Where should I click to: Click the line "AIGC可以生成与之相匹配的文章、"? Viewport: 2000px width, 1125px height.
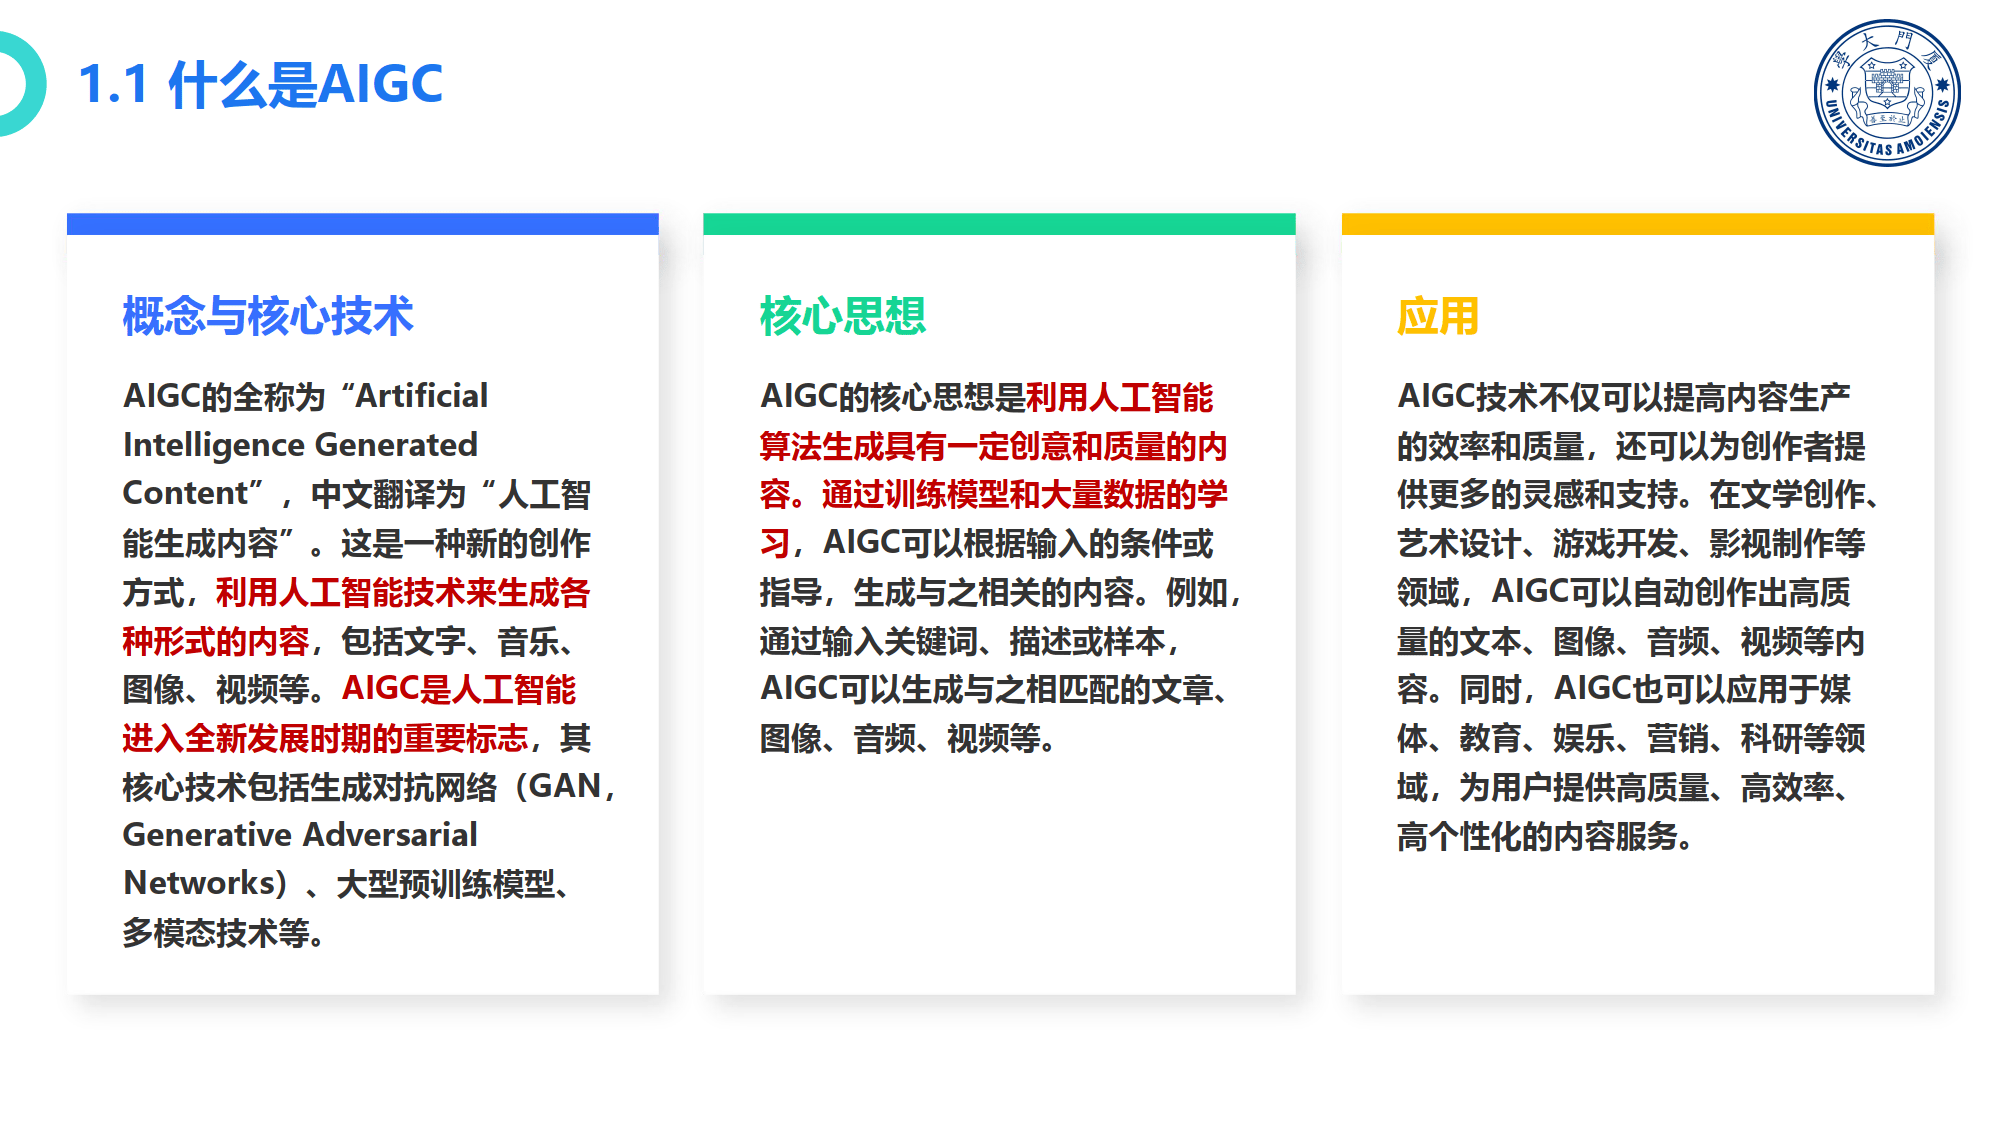996,690
